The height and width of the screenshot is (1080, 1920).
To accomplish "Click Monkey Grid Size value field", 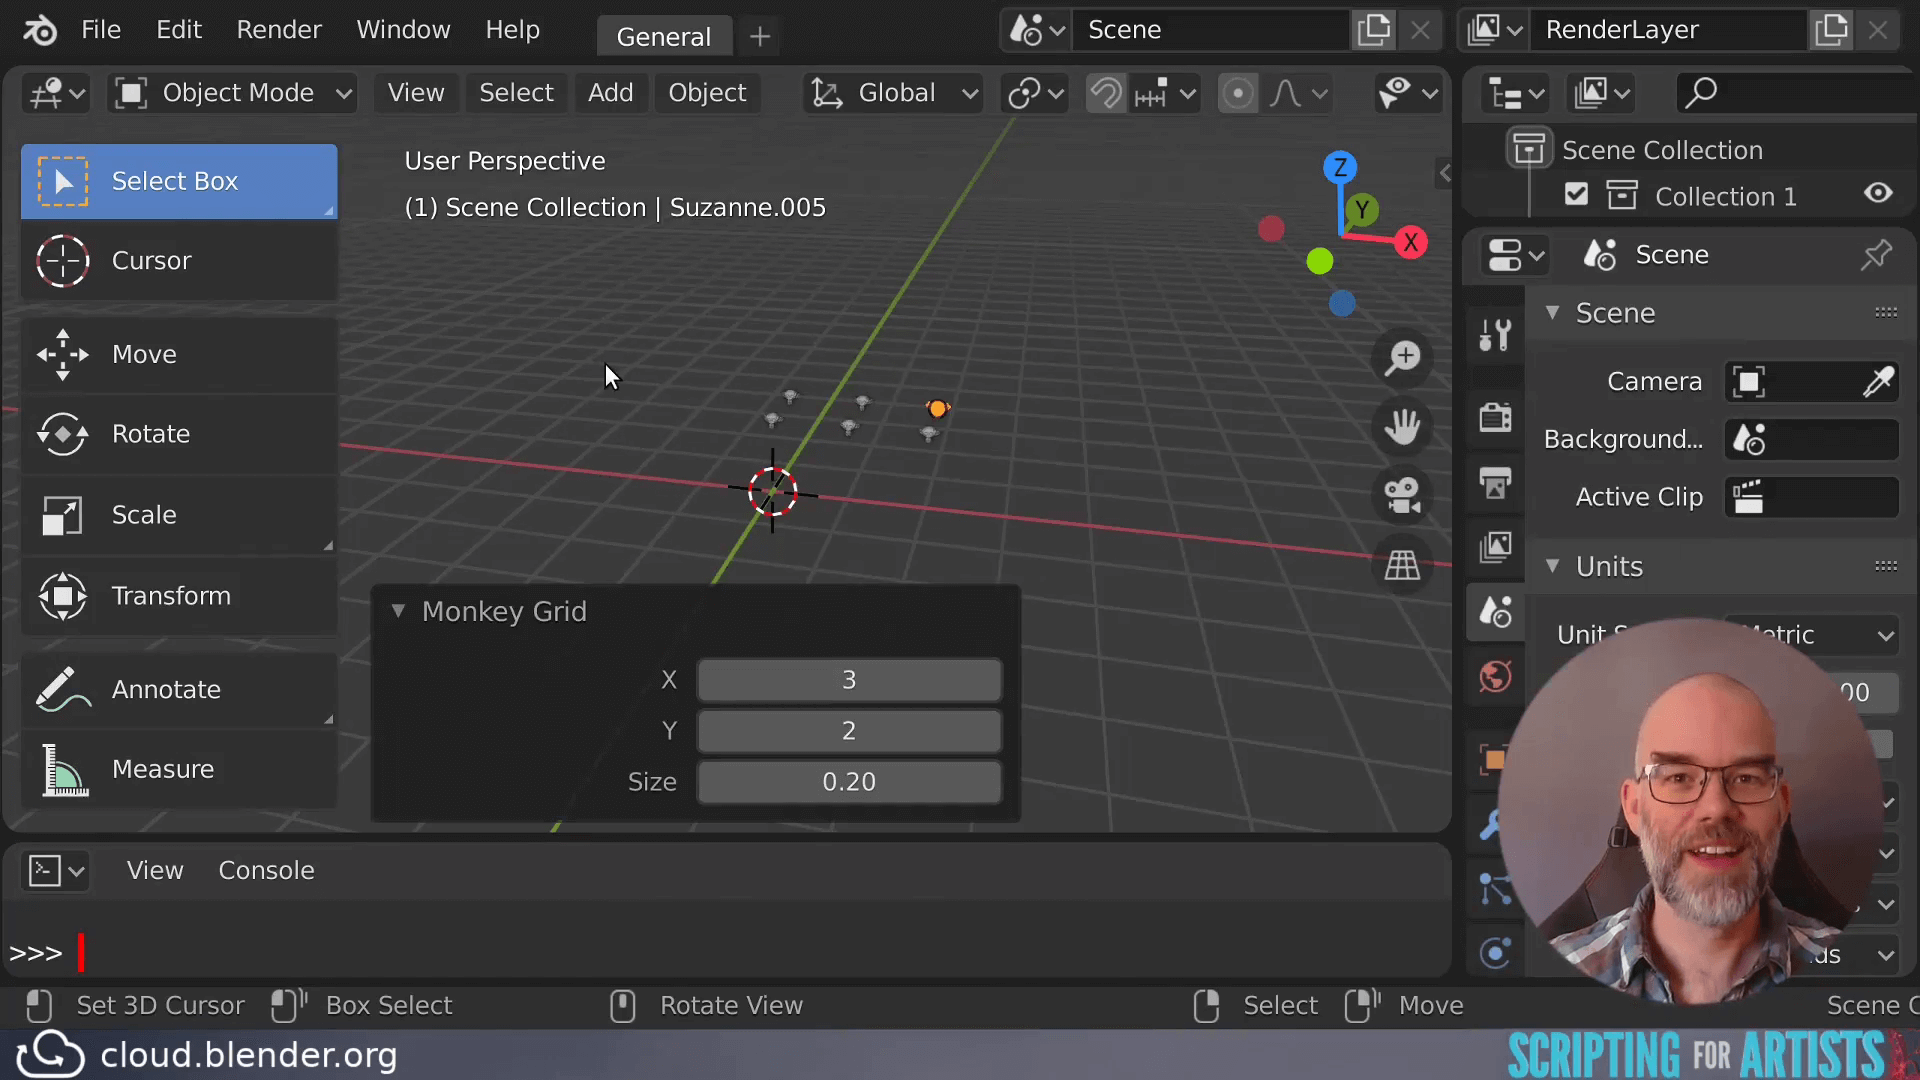I will (849, 782).
